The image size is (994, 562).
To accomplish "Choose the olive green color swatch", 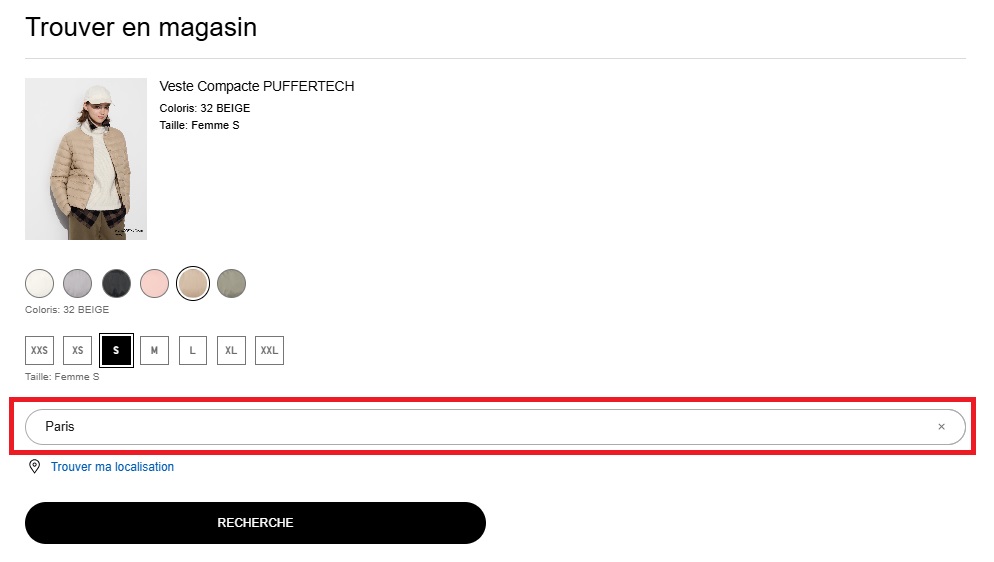I will [x=231, y=284].
